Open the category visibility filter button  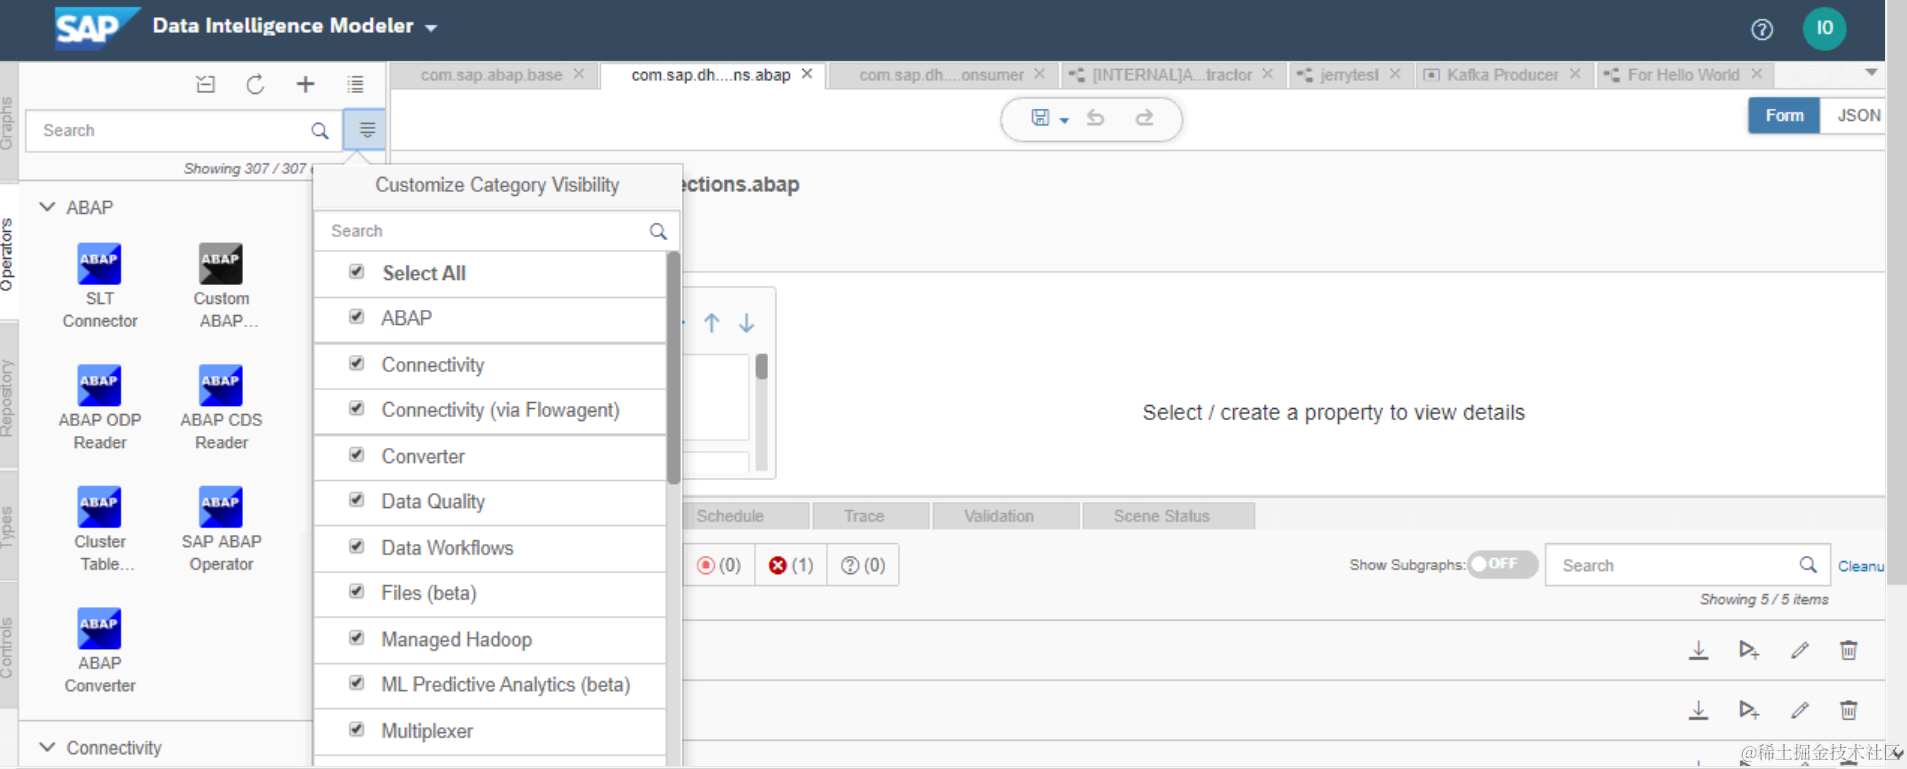[x=366, y=130]
